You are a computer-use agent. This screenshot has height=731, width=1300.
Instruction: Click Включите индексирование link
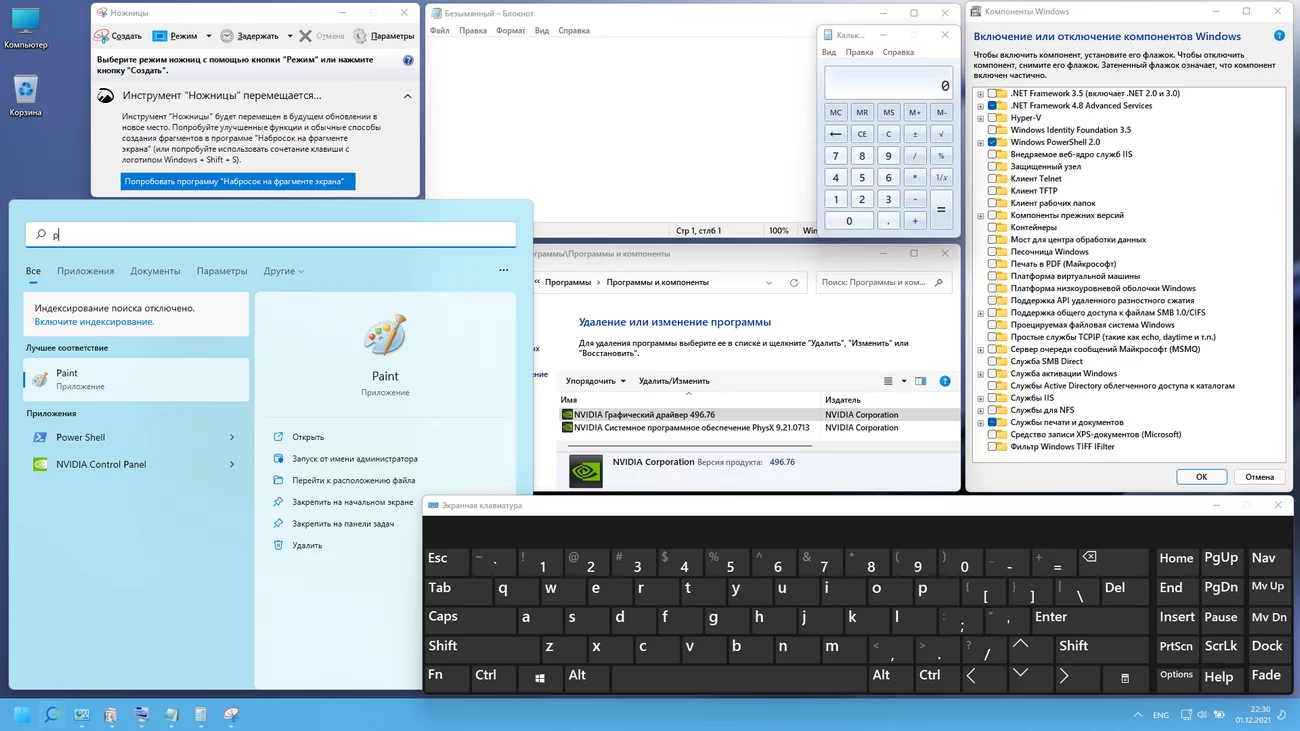click(x=94, y=322)
